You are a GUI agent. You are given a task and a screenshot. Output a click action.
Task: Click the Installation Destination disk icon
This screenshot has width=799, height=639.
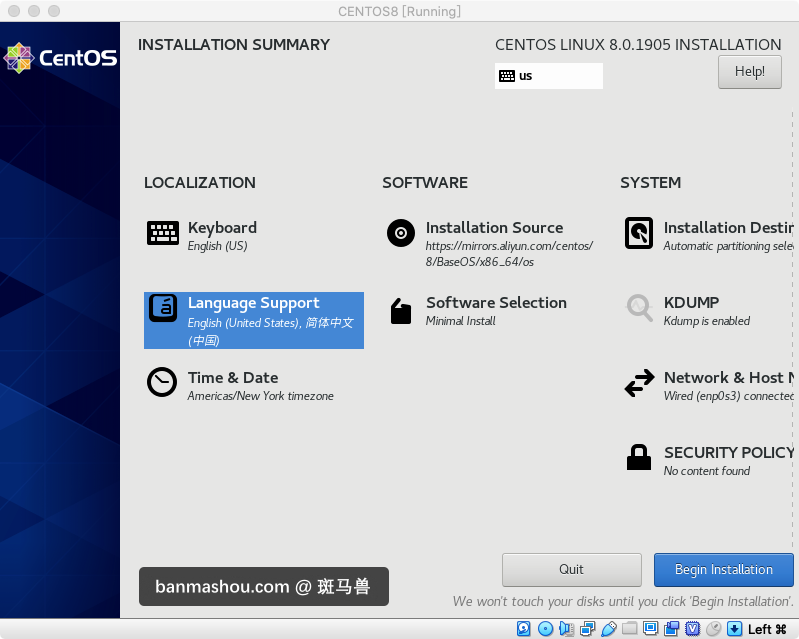(639, 233)
